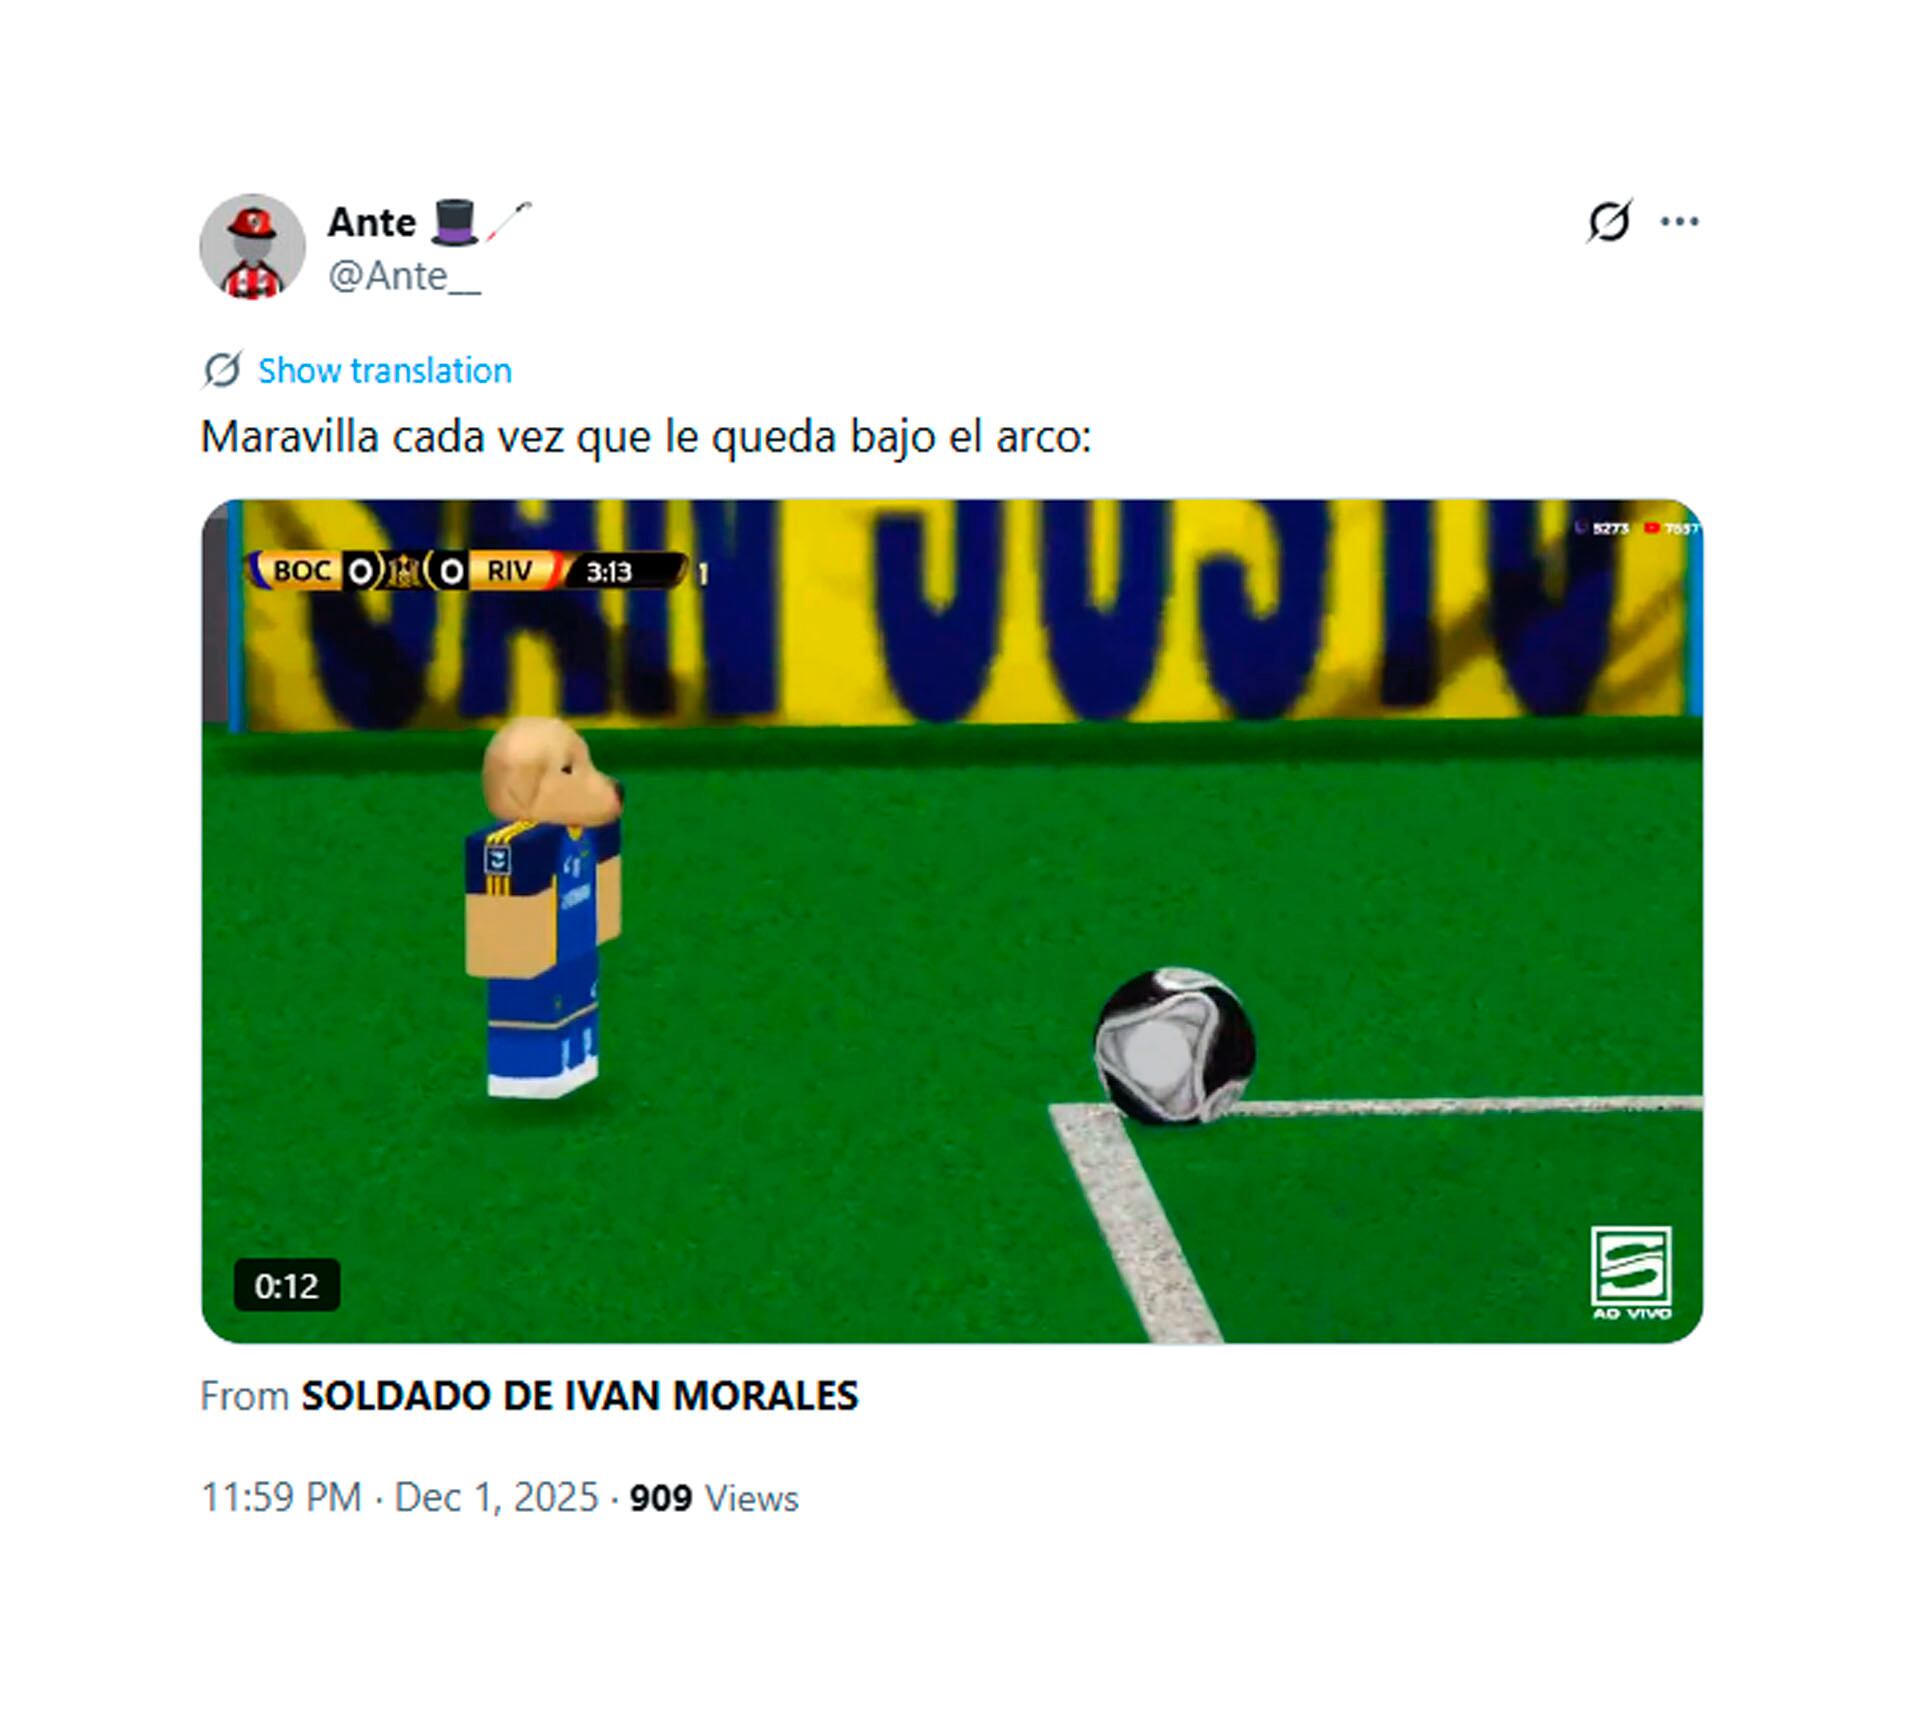Click the Grok translate icon before Show translation
The image size is (1920, 1716).
pos(222,370)
